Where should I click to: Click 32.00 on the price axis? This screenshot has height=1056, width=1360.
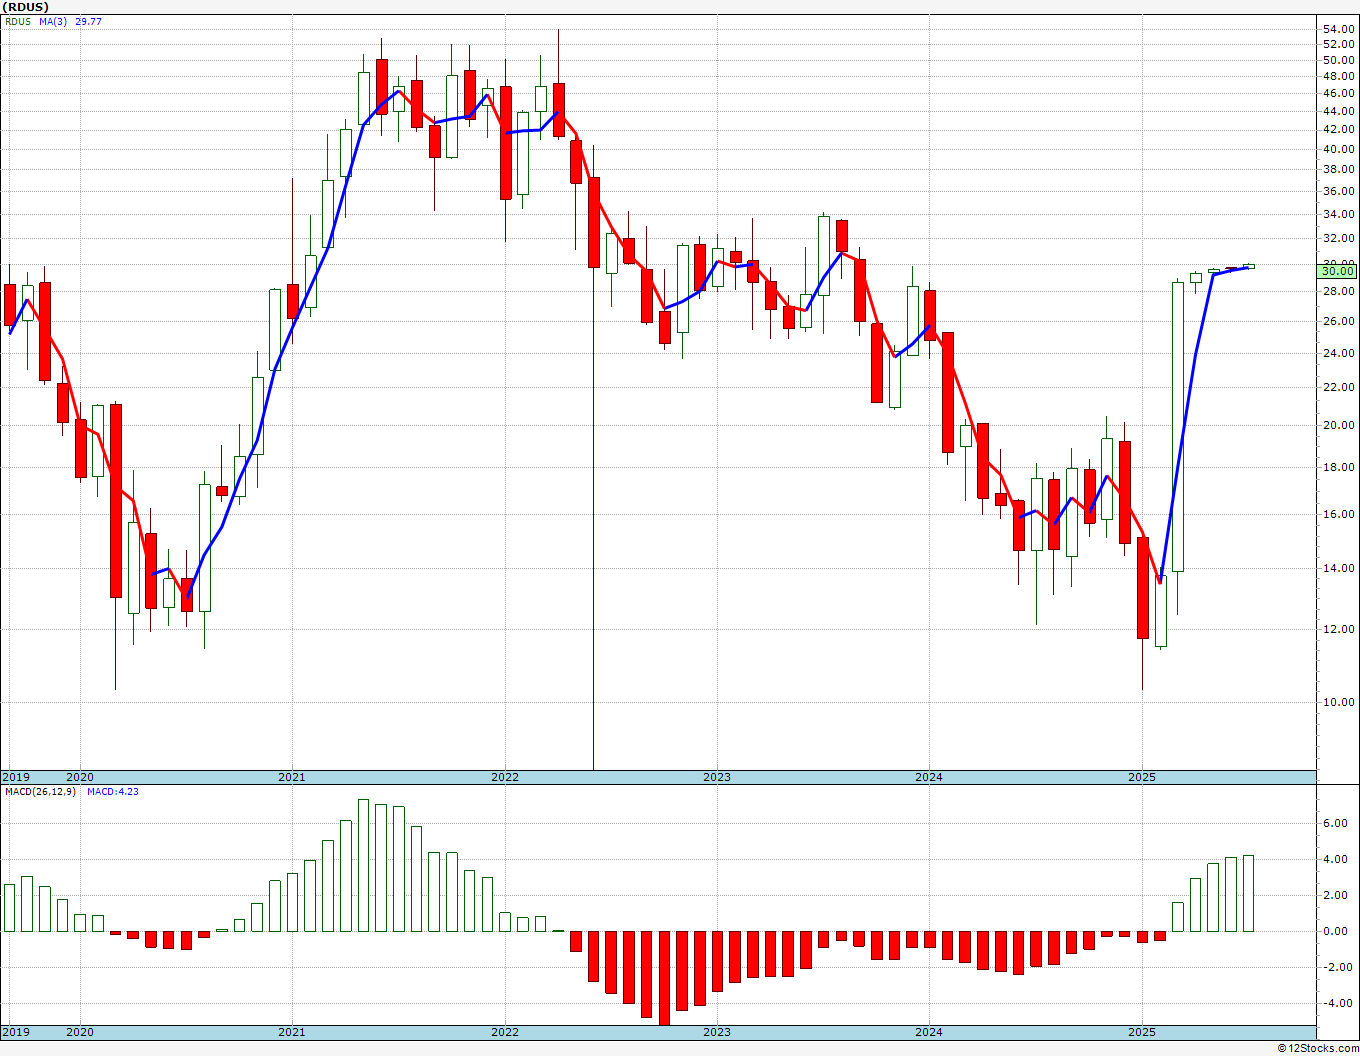click(x=1338, y=239)
